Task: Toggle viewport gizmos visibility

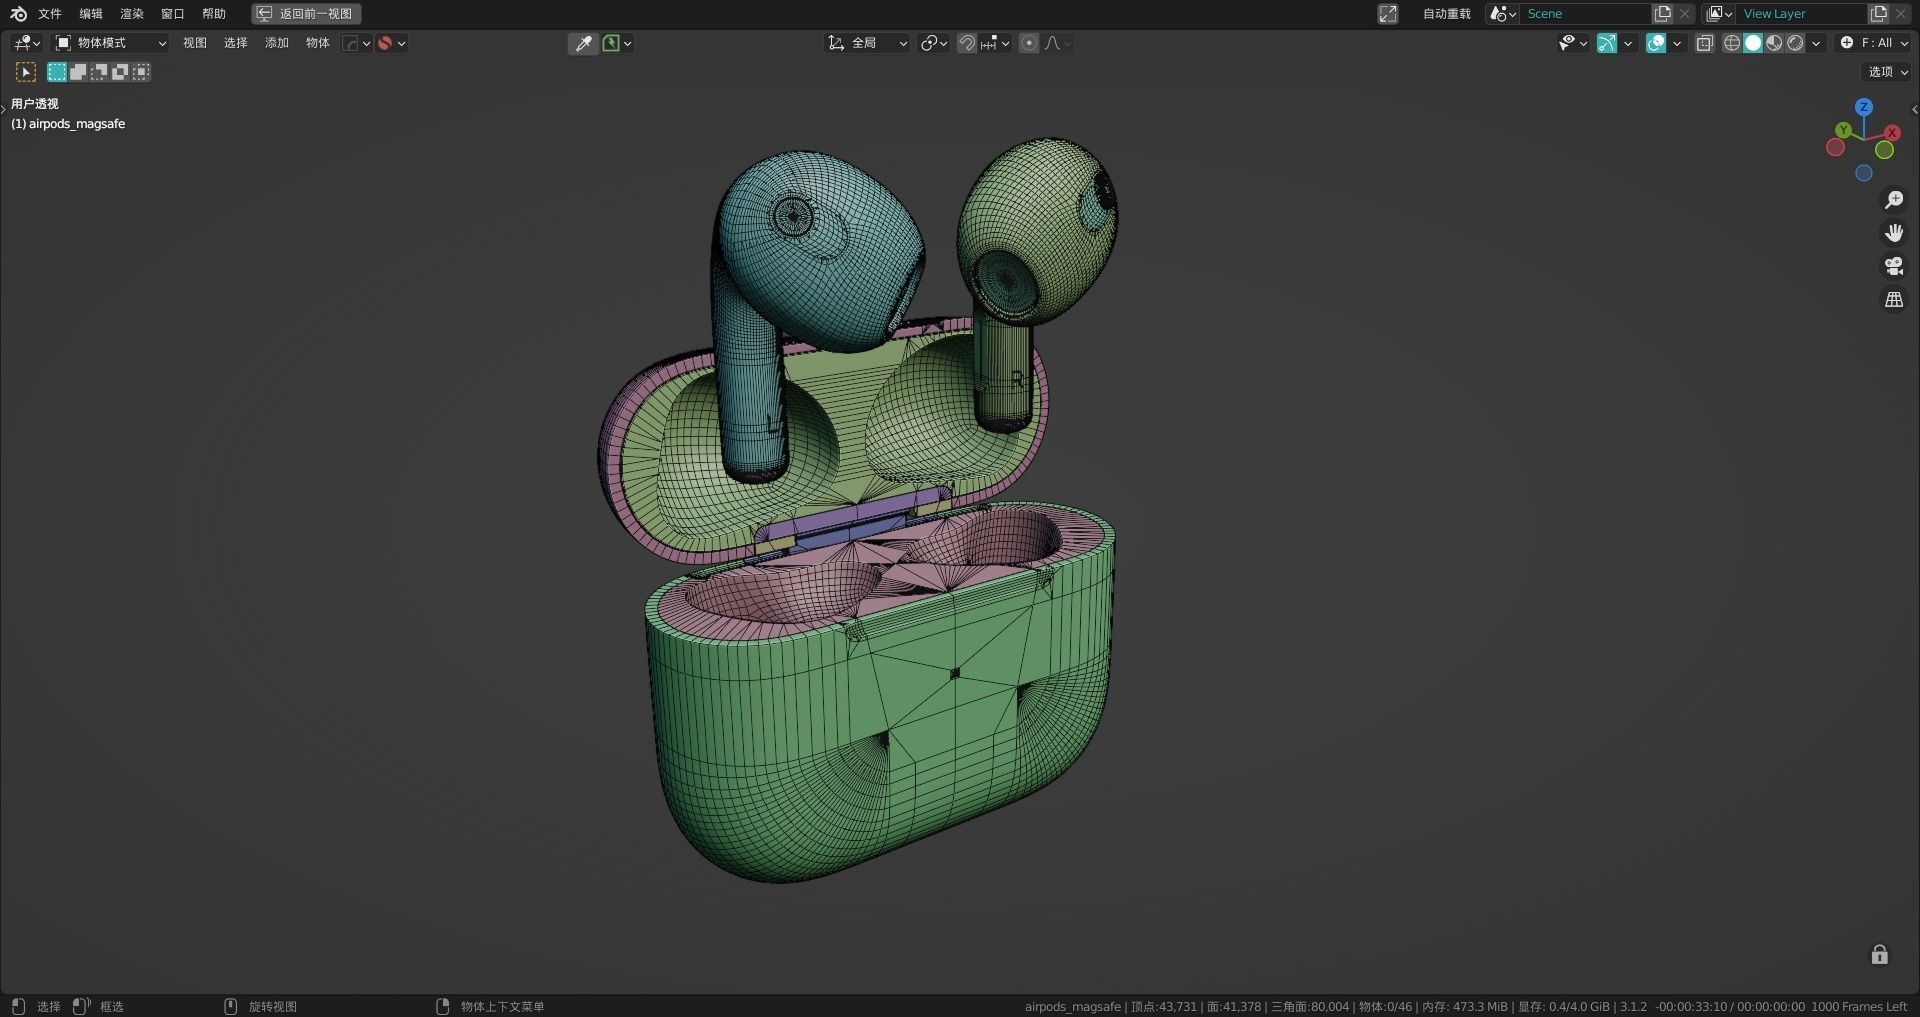Action: tap(1607, 43)
